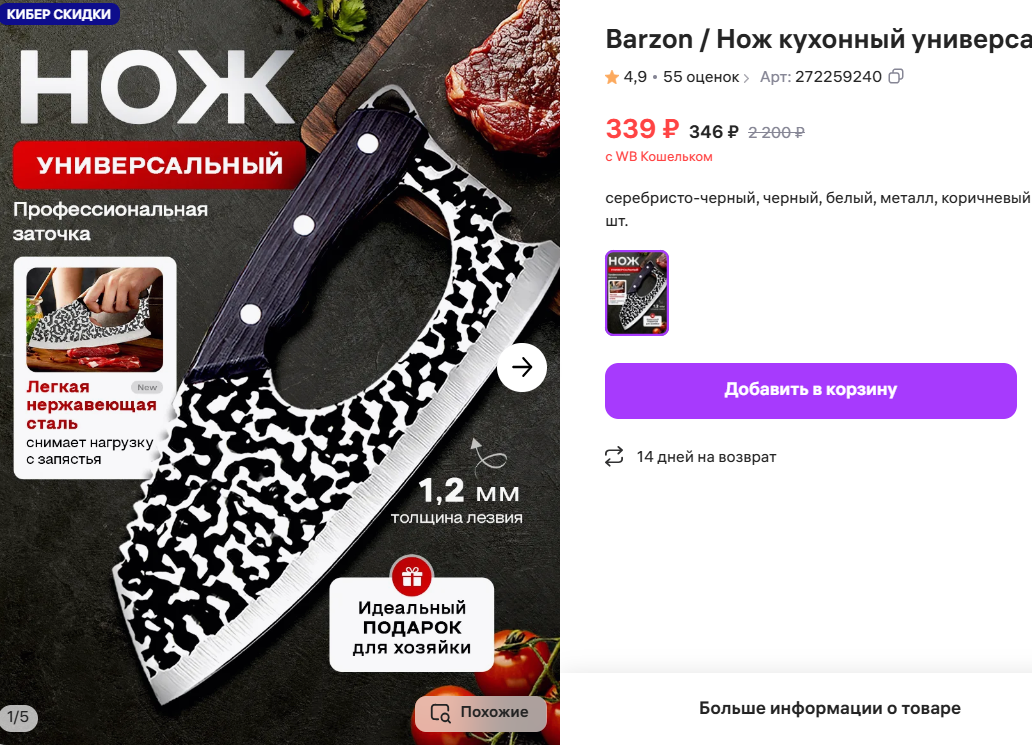This screenshot has width=1032, height=745.
Task: Select the knife product thumbnail
Action: [636, 293]
